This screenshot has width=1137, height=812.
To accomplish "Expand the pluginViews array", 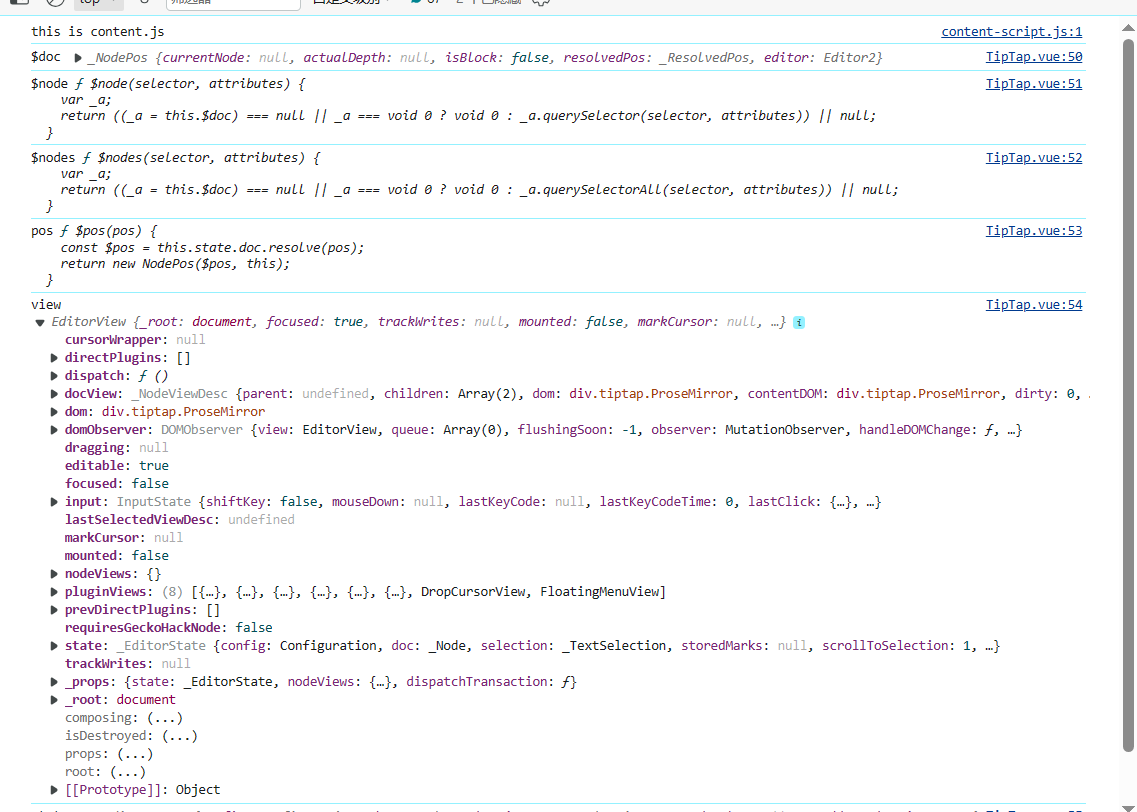I will coord(55,592).
